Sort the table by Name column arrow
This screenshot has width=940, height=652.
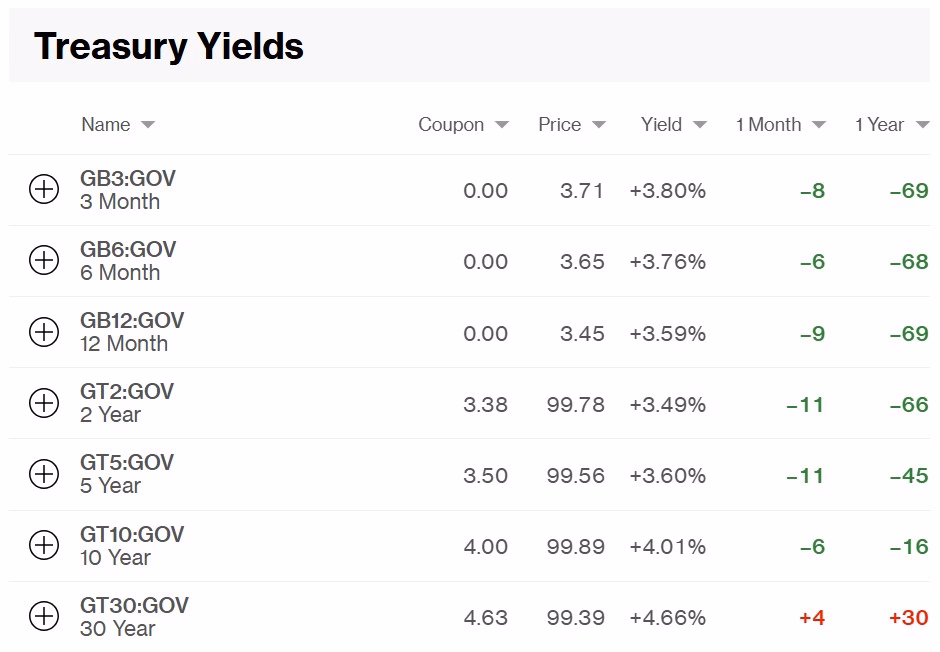coord(148,125)
